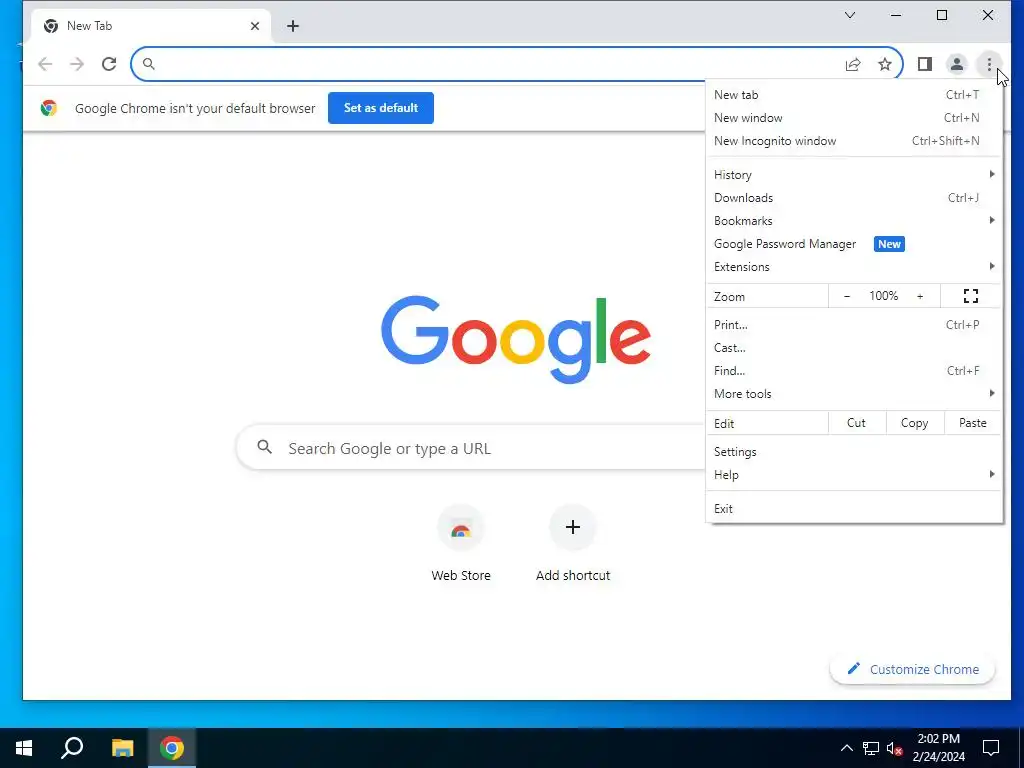Image resolution: width=1024 pixels, height=768 pixels.
Task: Open Downloads from the menu
Action: (x=854, y=197)
